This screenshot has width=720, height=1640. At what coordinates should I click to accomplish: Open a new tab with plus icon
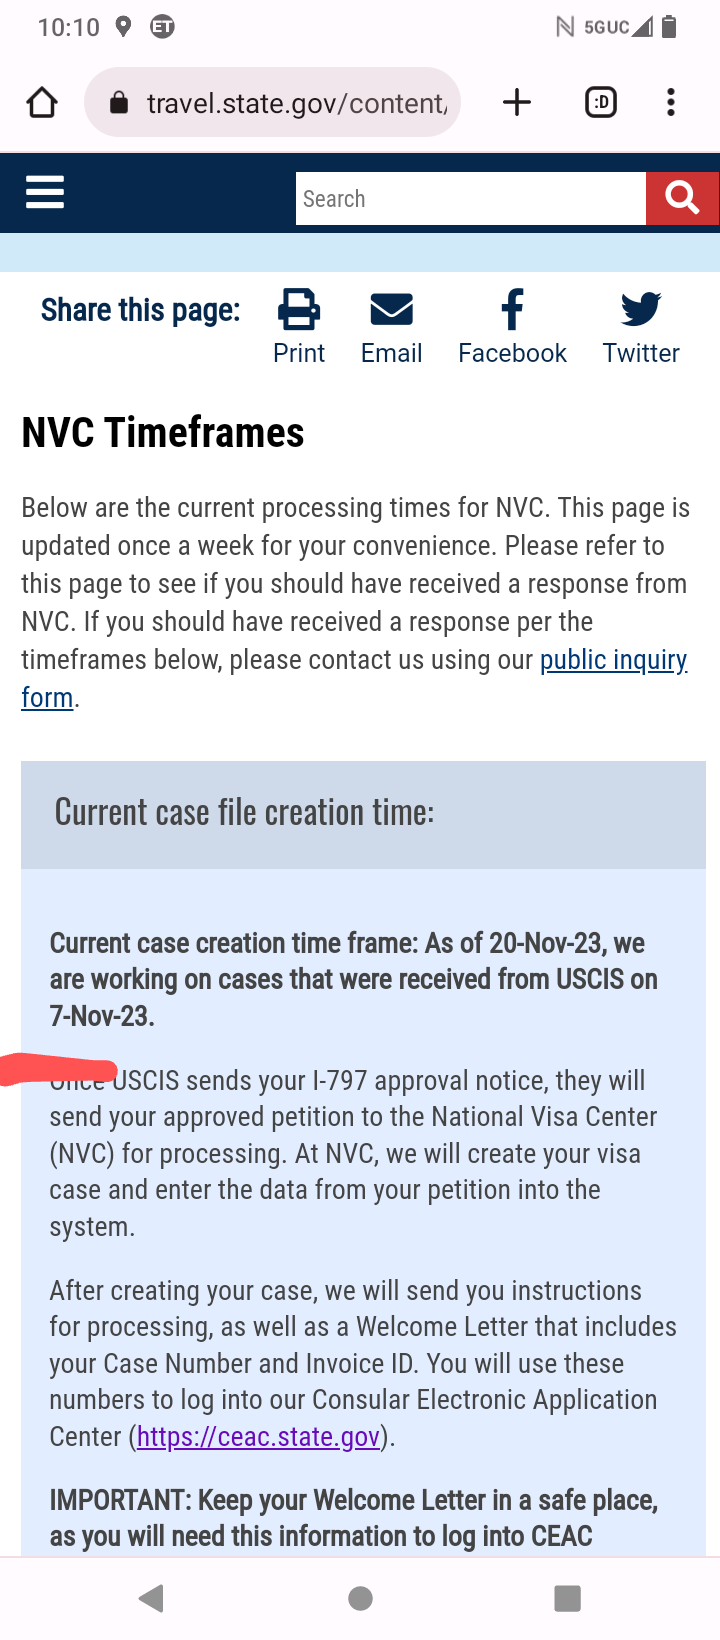pyautogui.click(x=517, y=102)
